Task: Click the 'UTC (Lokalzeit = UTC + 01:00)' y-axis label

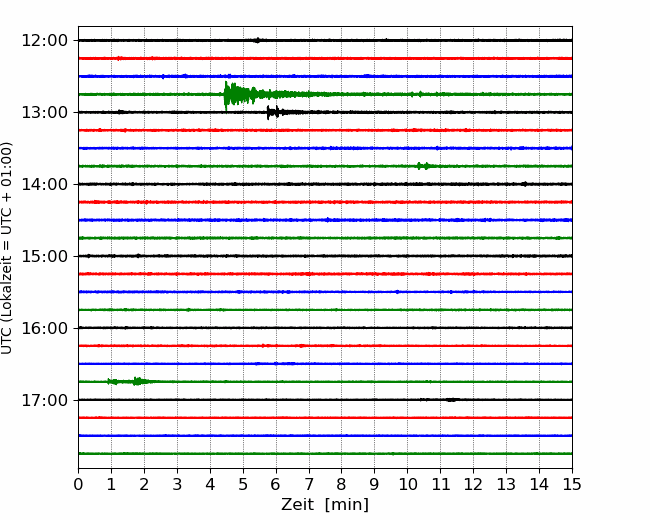Action: (x=8, y=248)
